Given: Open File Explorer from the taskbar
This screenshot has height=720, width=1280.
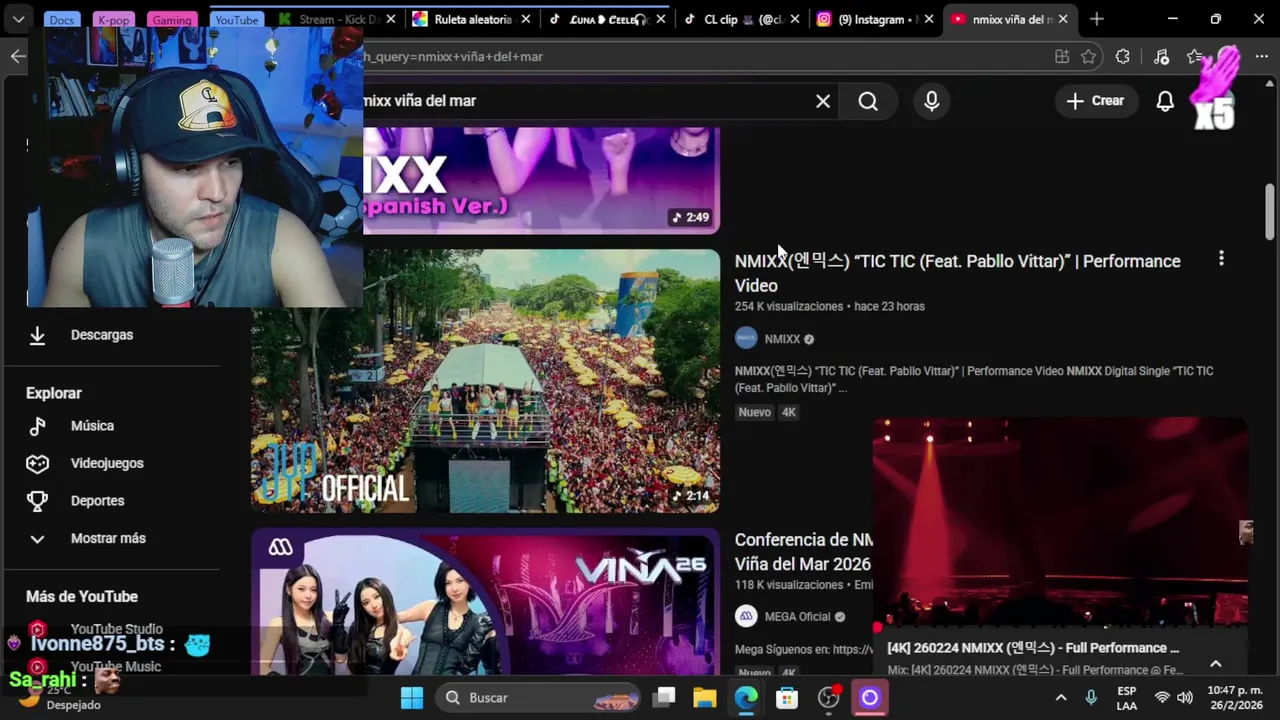Looking at the screenshot, I should pos(705,698).
